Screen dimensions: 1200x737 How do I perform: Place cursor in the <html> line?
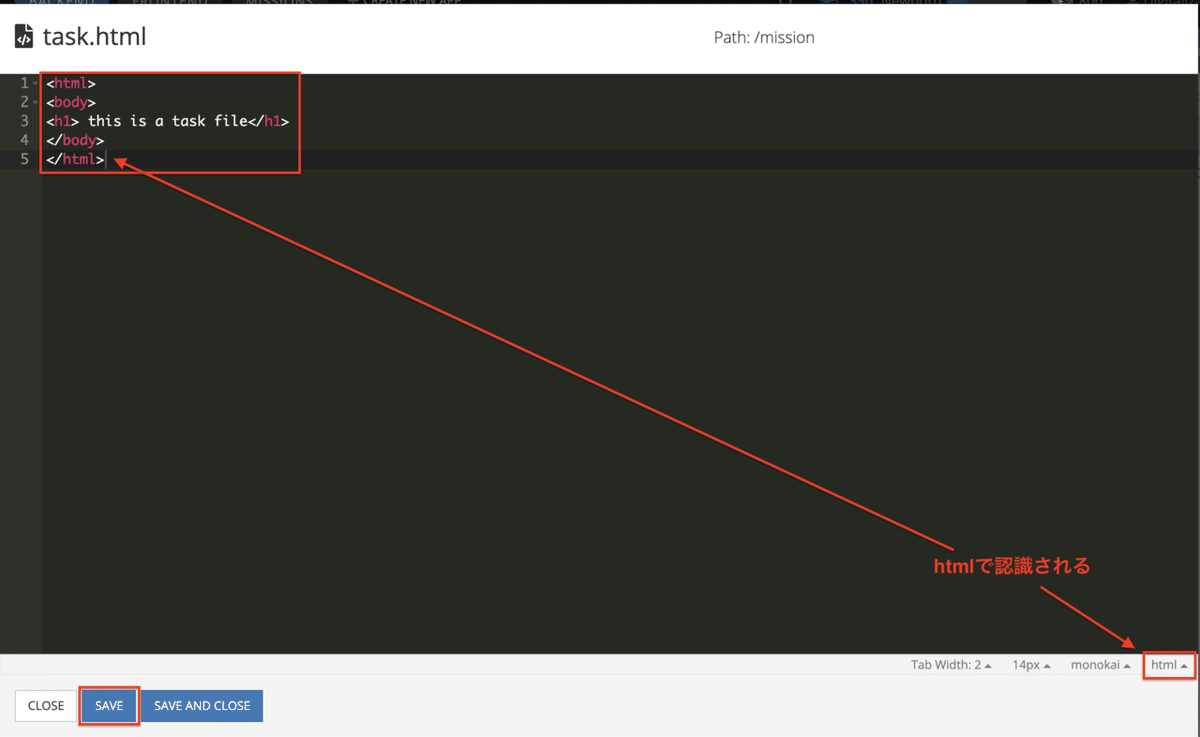[x=71, y=84]
